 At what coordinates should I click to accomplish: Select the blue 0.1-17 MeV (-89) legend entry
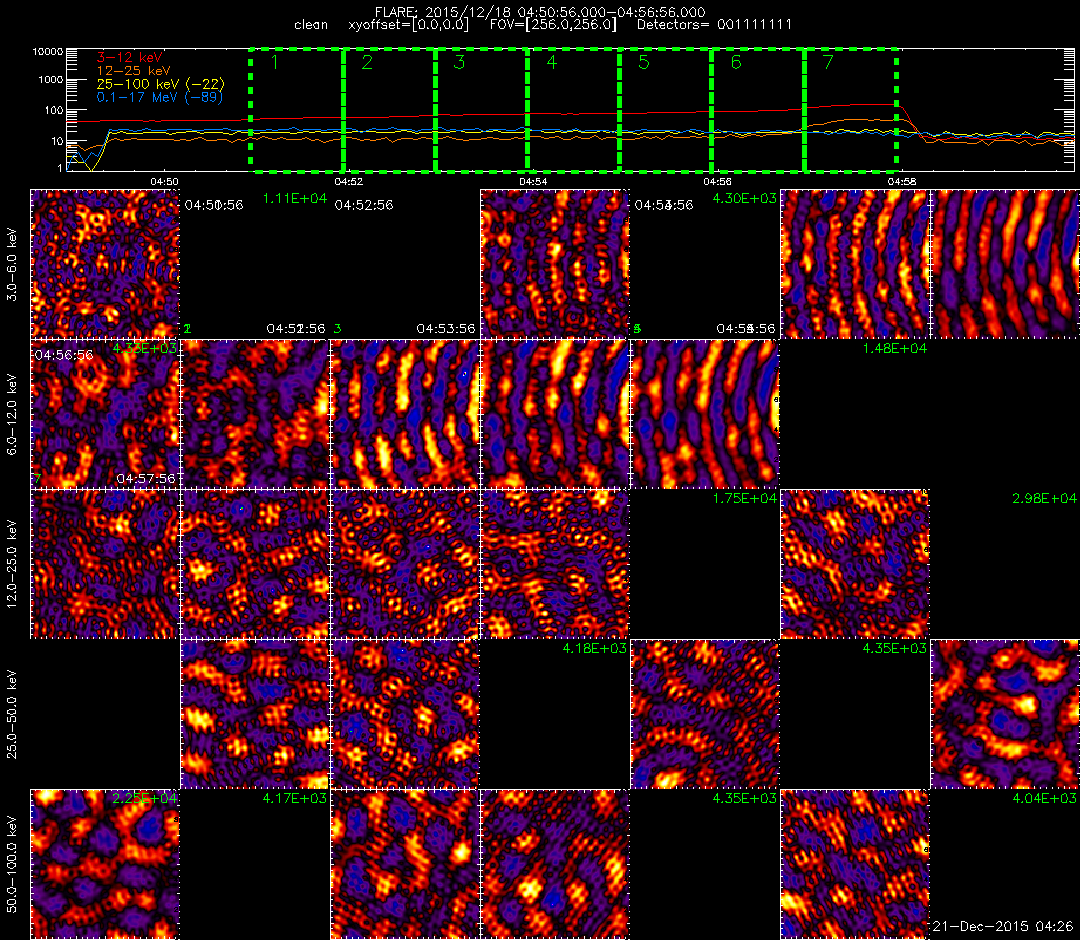[160, 97]
